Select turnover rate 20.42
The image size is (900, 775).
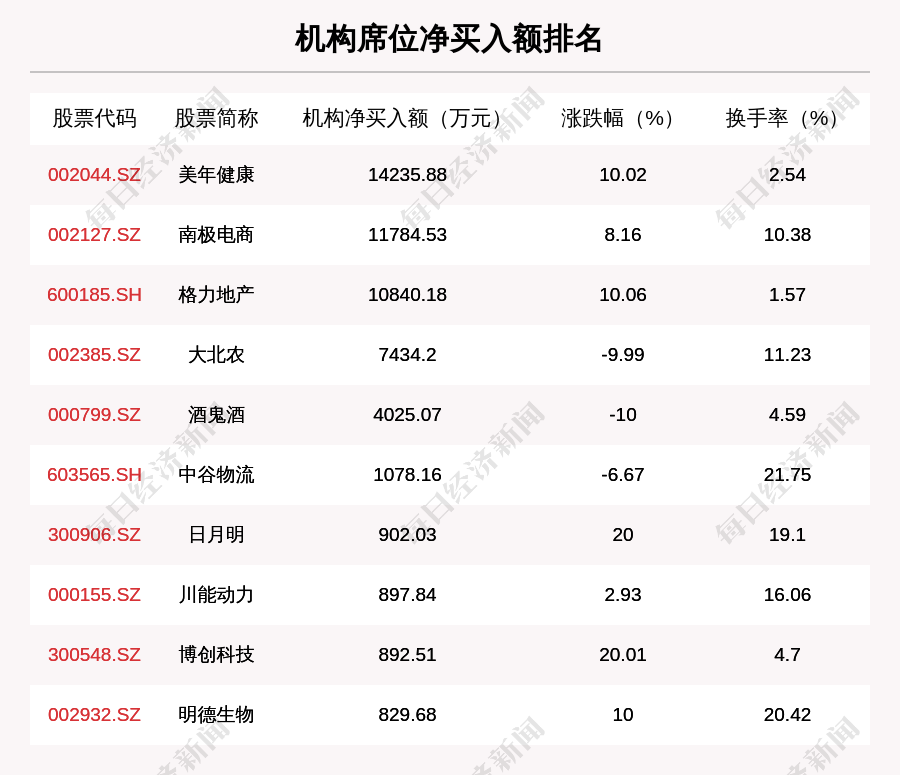787,715
